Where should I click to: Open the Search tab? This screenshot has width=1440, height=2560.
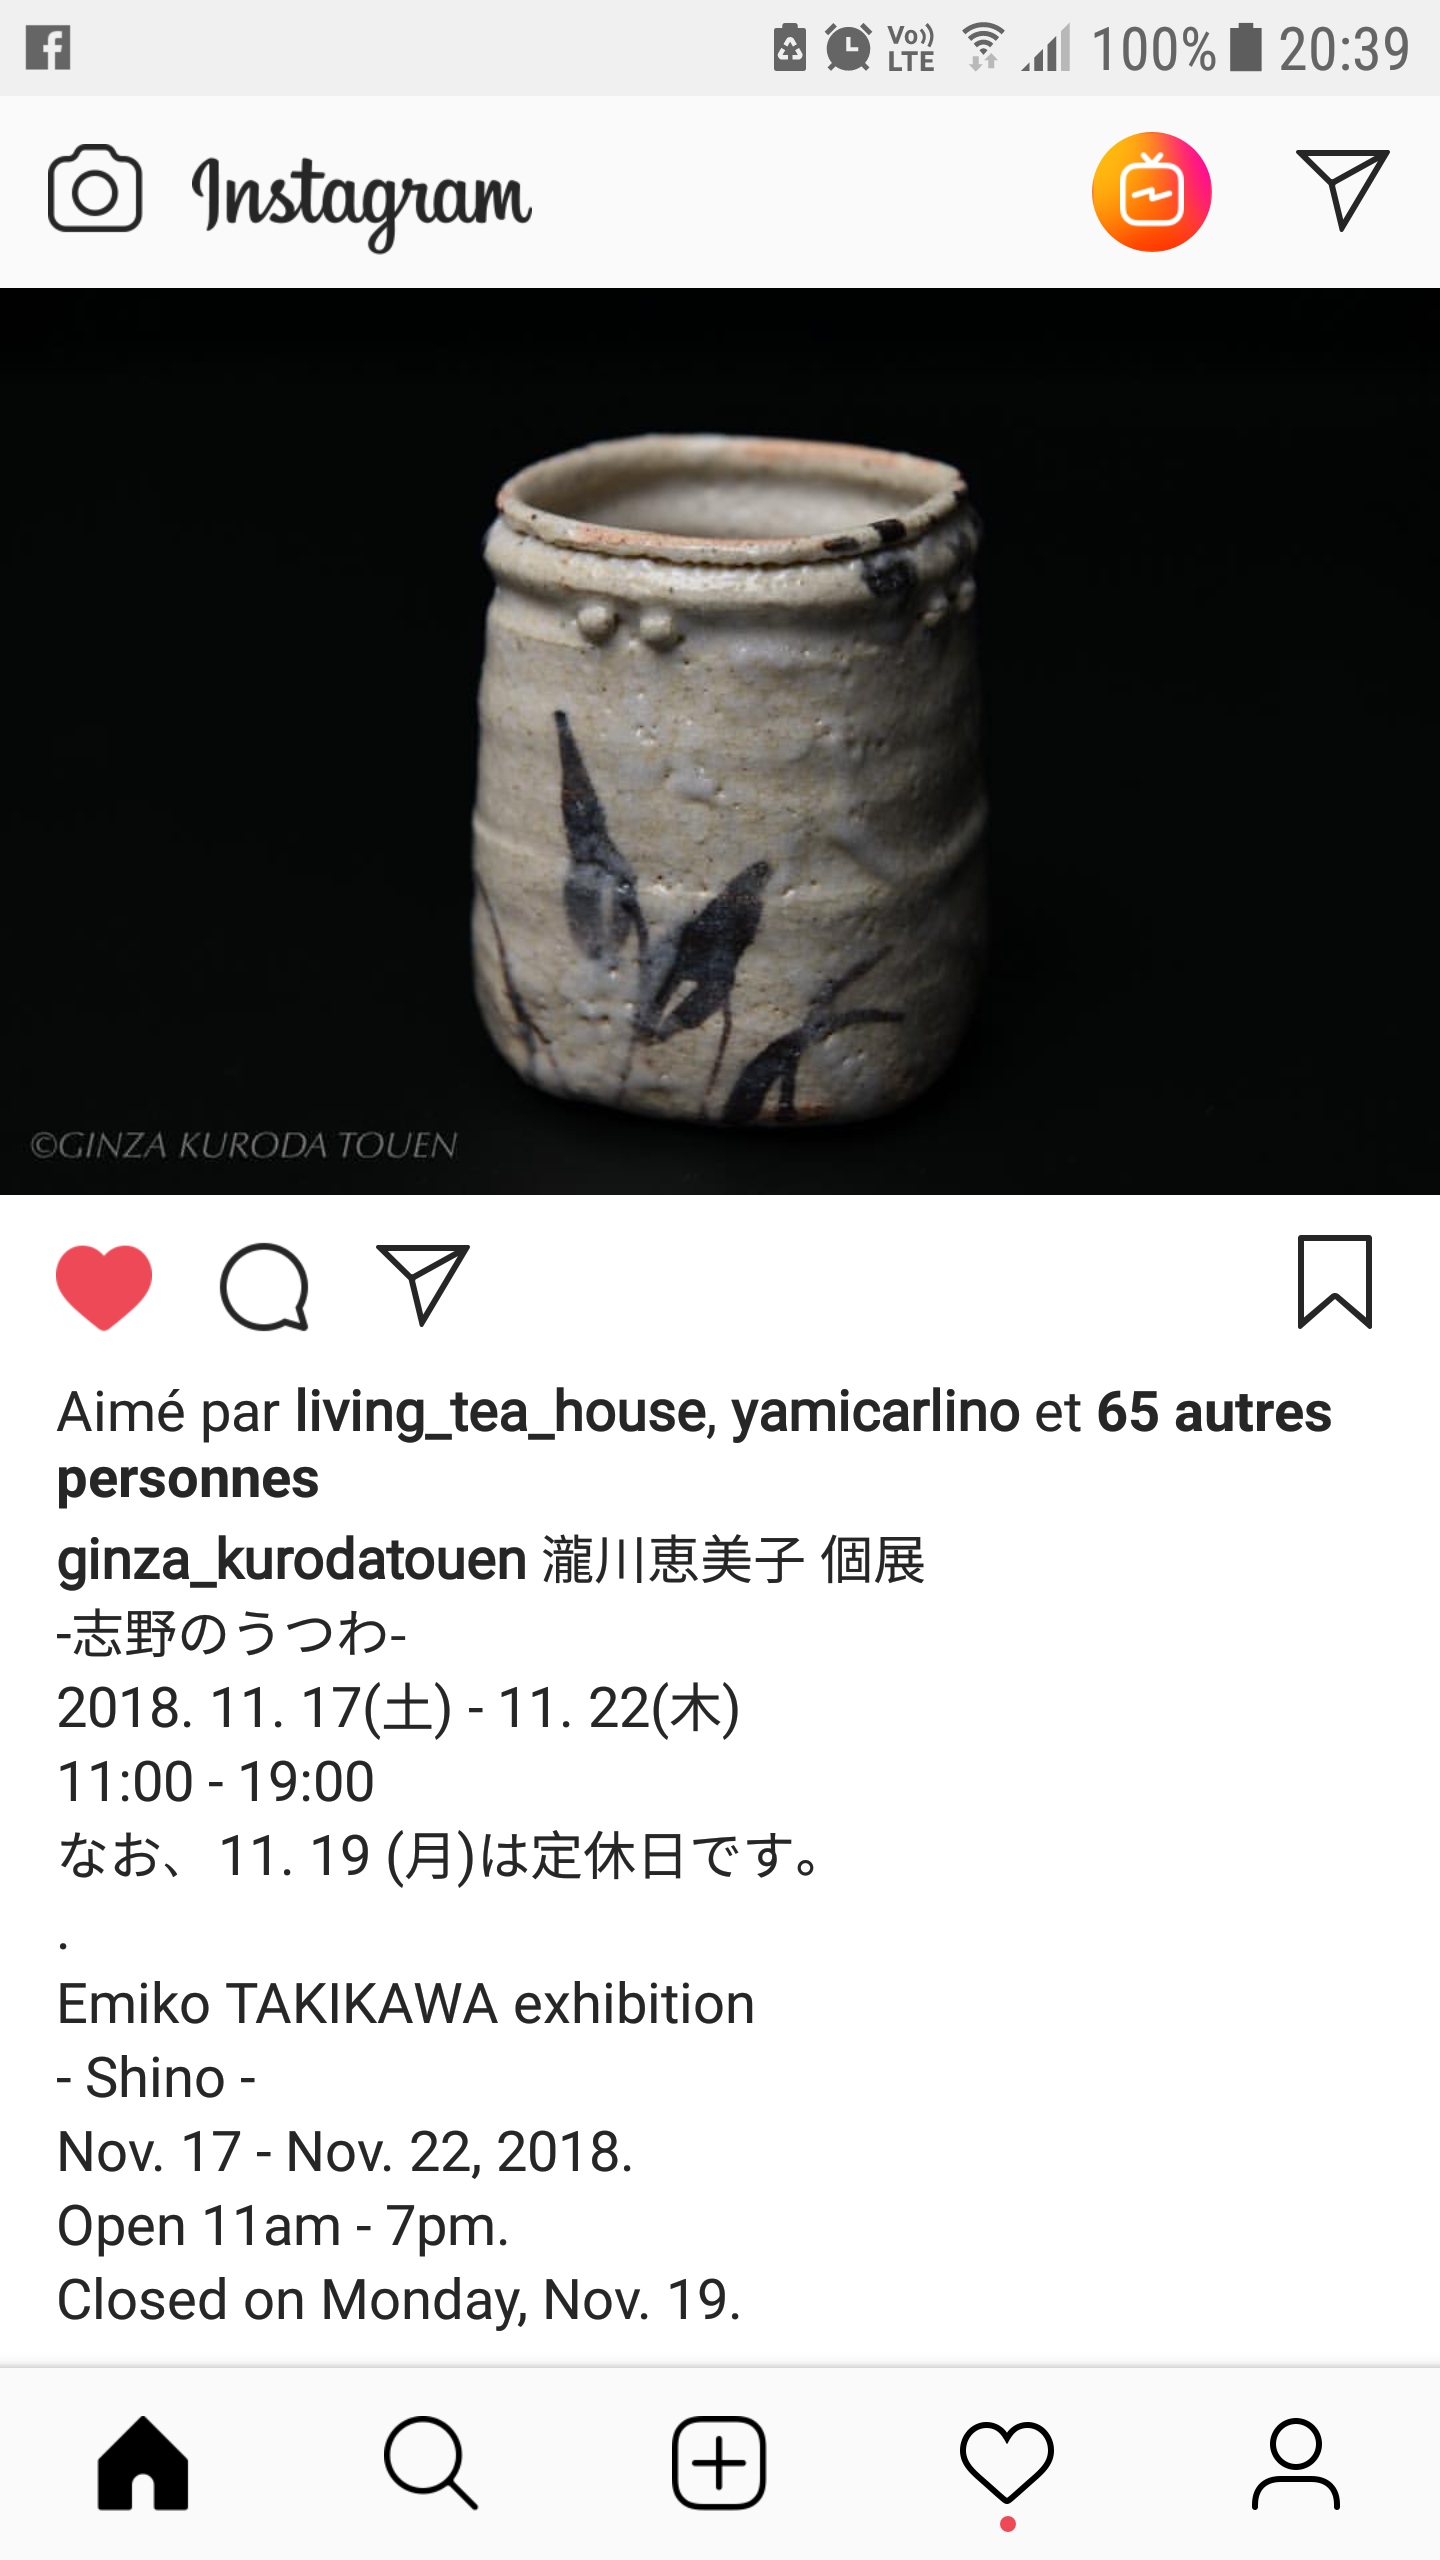pos(431,2463)
